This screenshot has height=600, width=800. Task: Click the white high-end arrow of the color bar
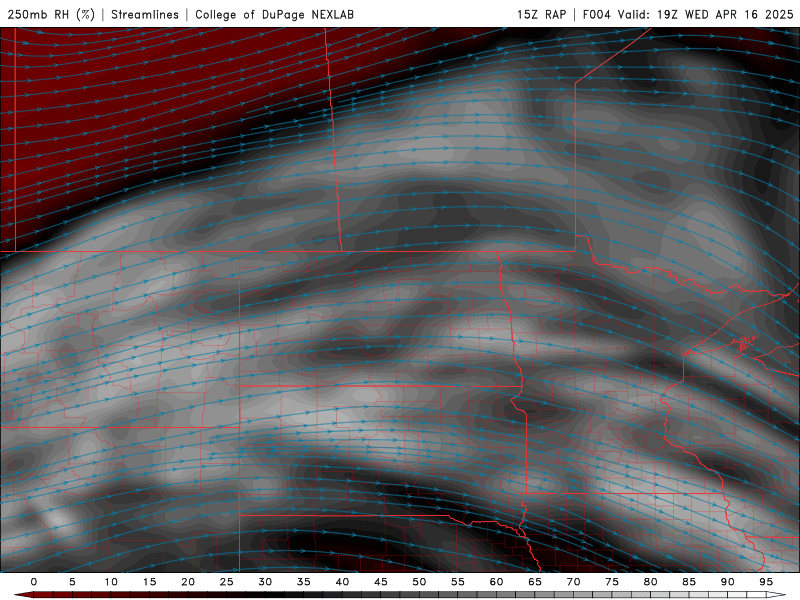tap(776, 595)
